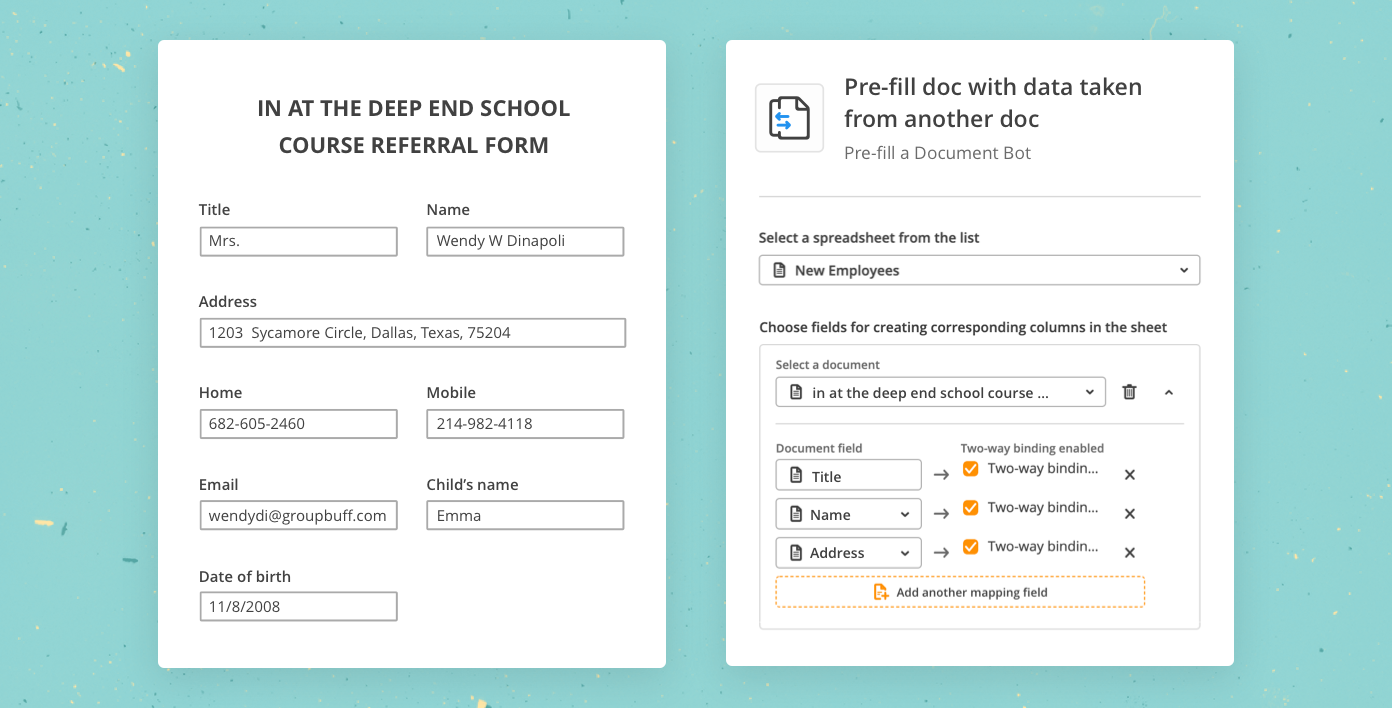Image resolution: width=1392 pixels, height=708 pixels.
Task: Click the arrow next to Address field
Action: (x=941, y=552)
